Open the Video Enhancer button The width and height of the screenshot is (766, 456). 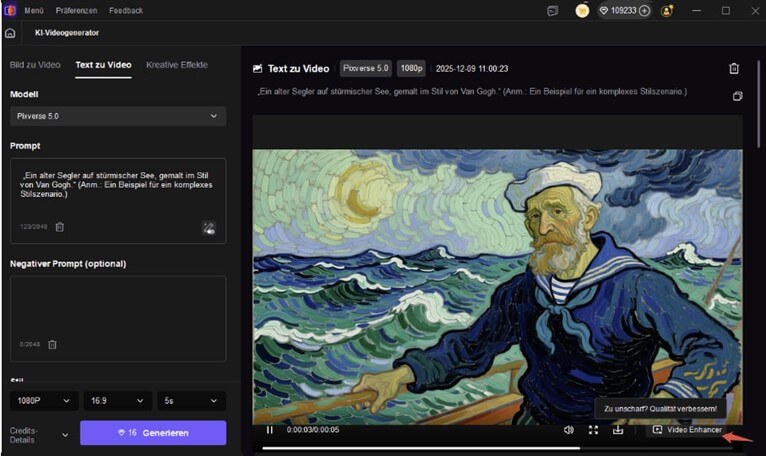[687, 430]
